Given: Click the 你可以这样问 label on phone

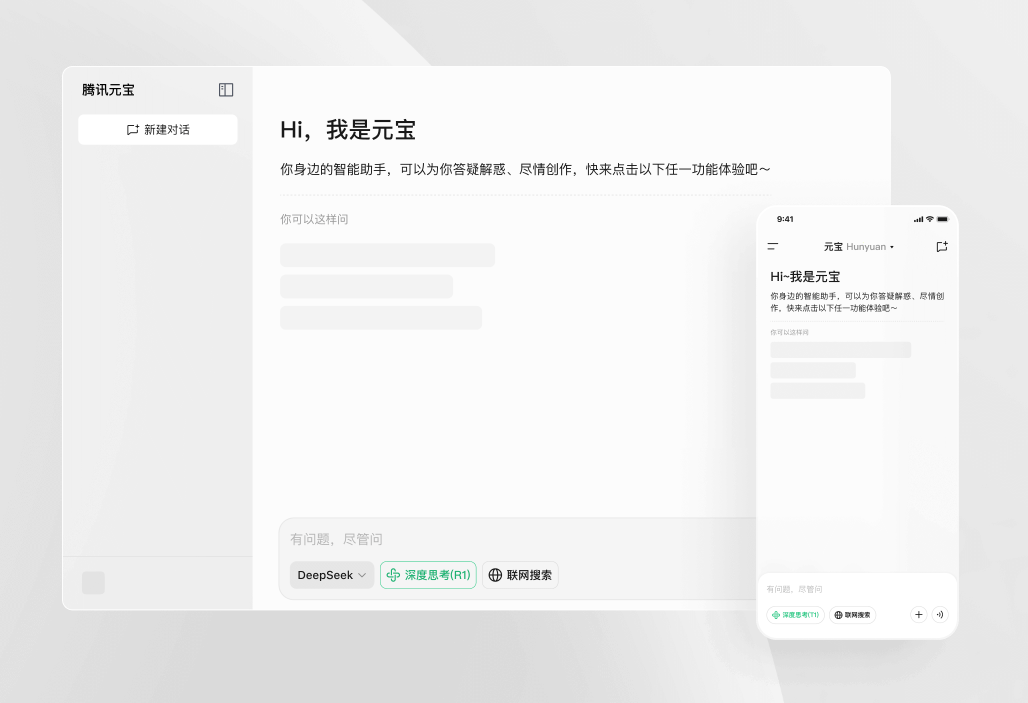Looking at the screenshot, I should point(789,332).
